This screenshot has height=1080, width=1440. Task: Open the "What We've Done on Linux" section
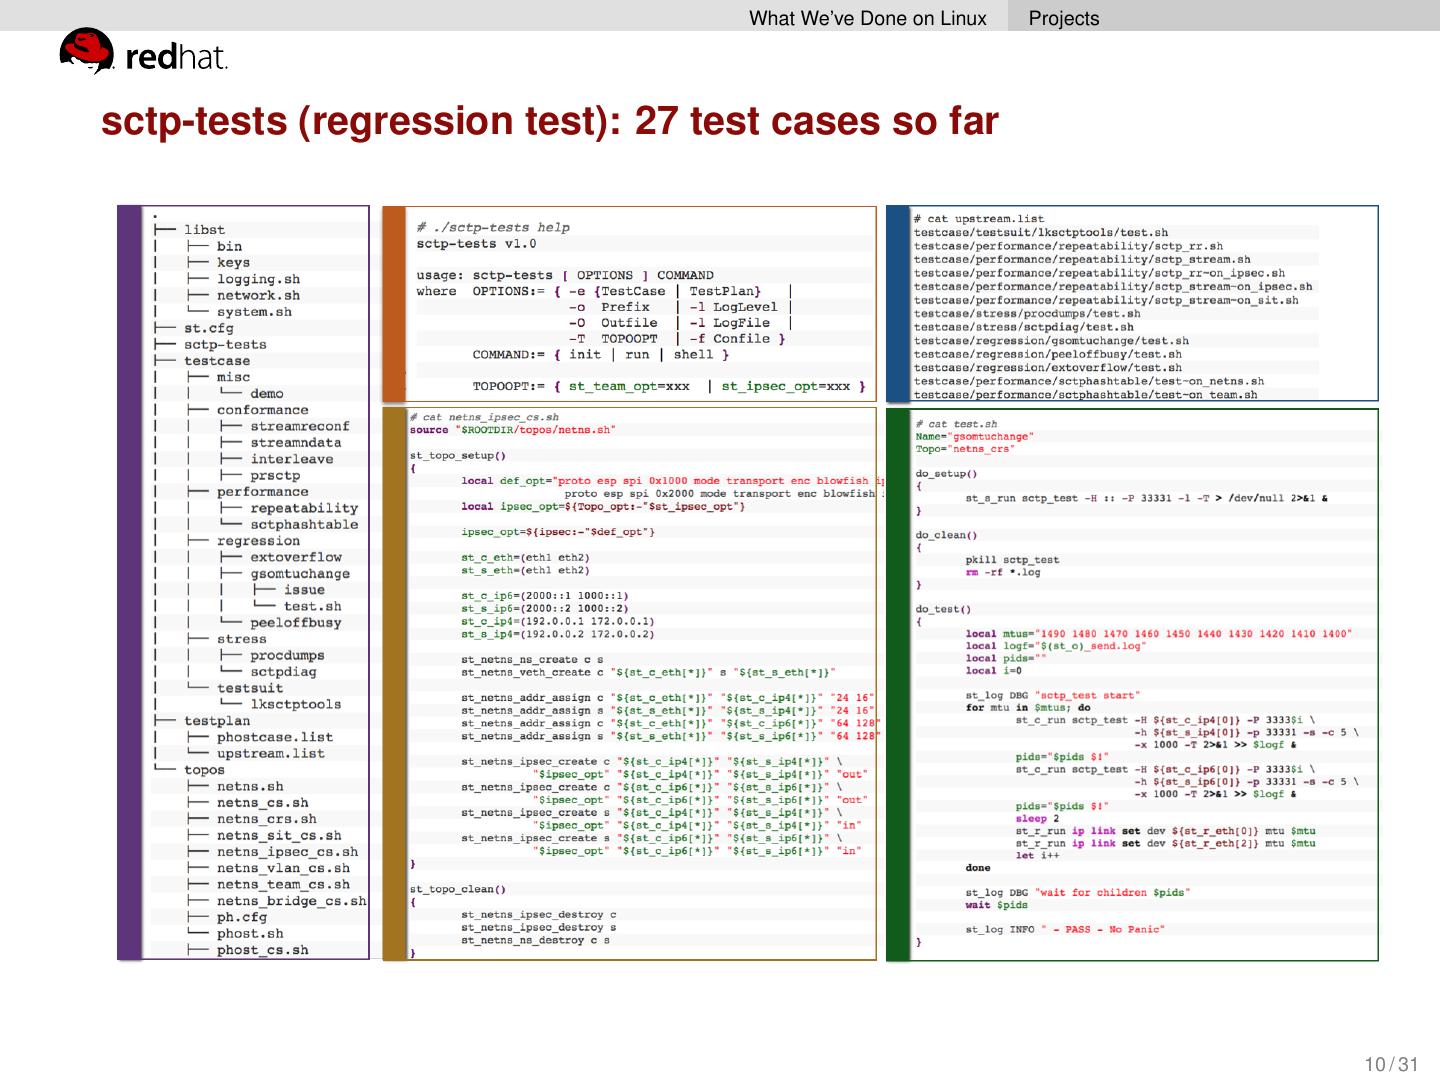click(868, 18)
